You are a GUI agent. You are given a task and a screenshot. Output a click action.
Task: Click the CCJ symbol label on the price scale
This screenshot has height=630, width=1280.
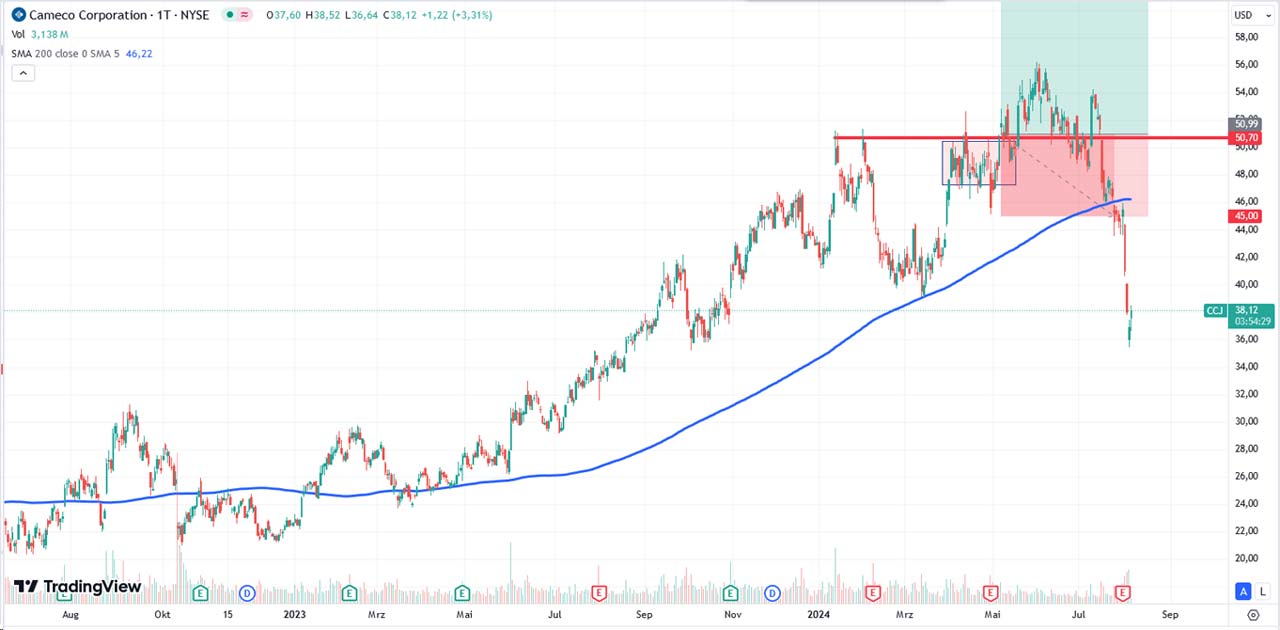(1214, 311)
